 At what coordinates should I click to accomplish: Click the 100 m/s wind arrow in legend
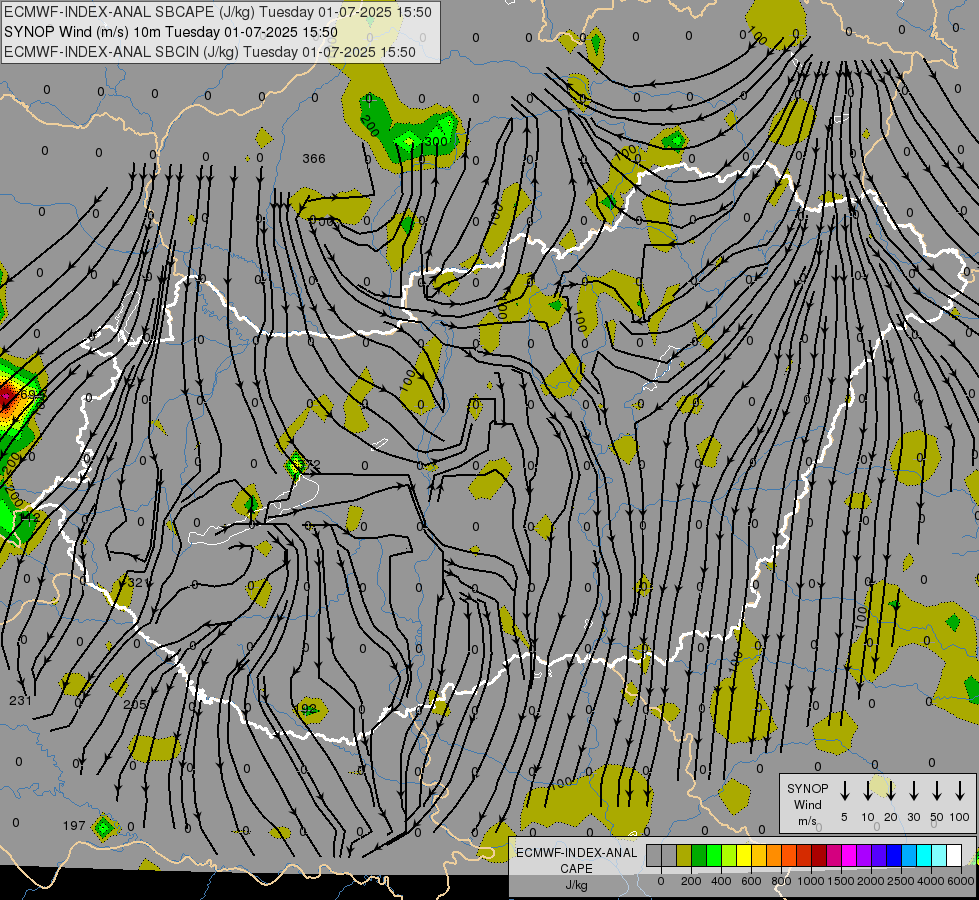(x=960, y=791)
